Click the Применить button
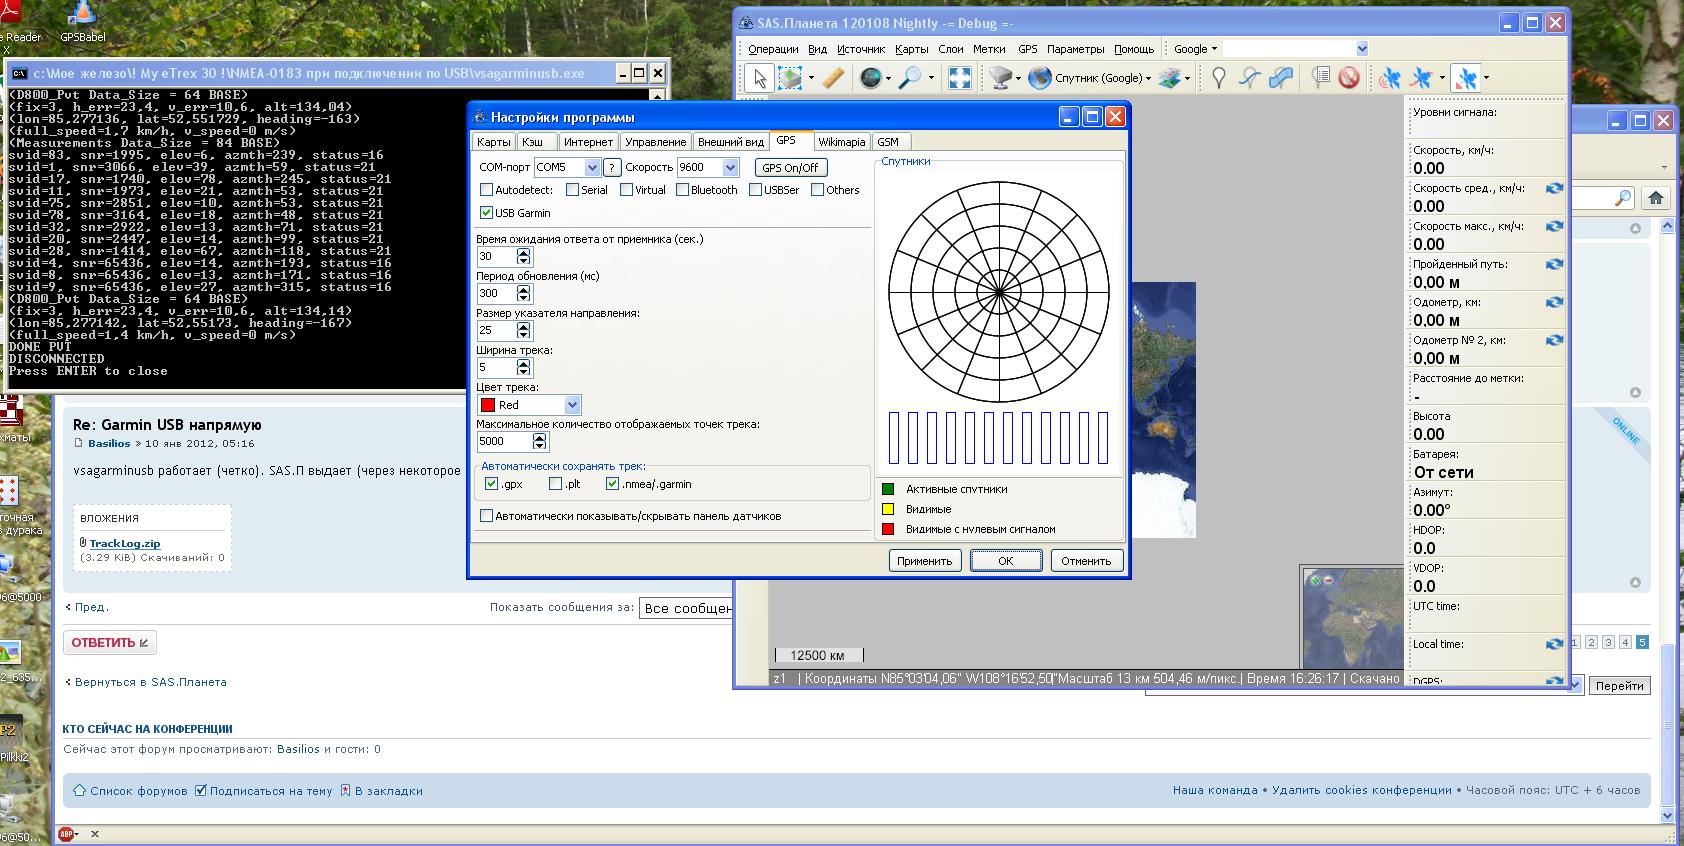Viewport: 1684px width, 846px height. (924, 561)
